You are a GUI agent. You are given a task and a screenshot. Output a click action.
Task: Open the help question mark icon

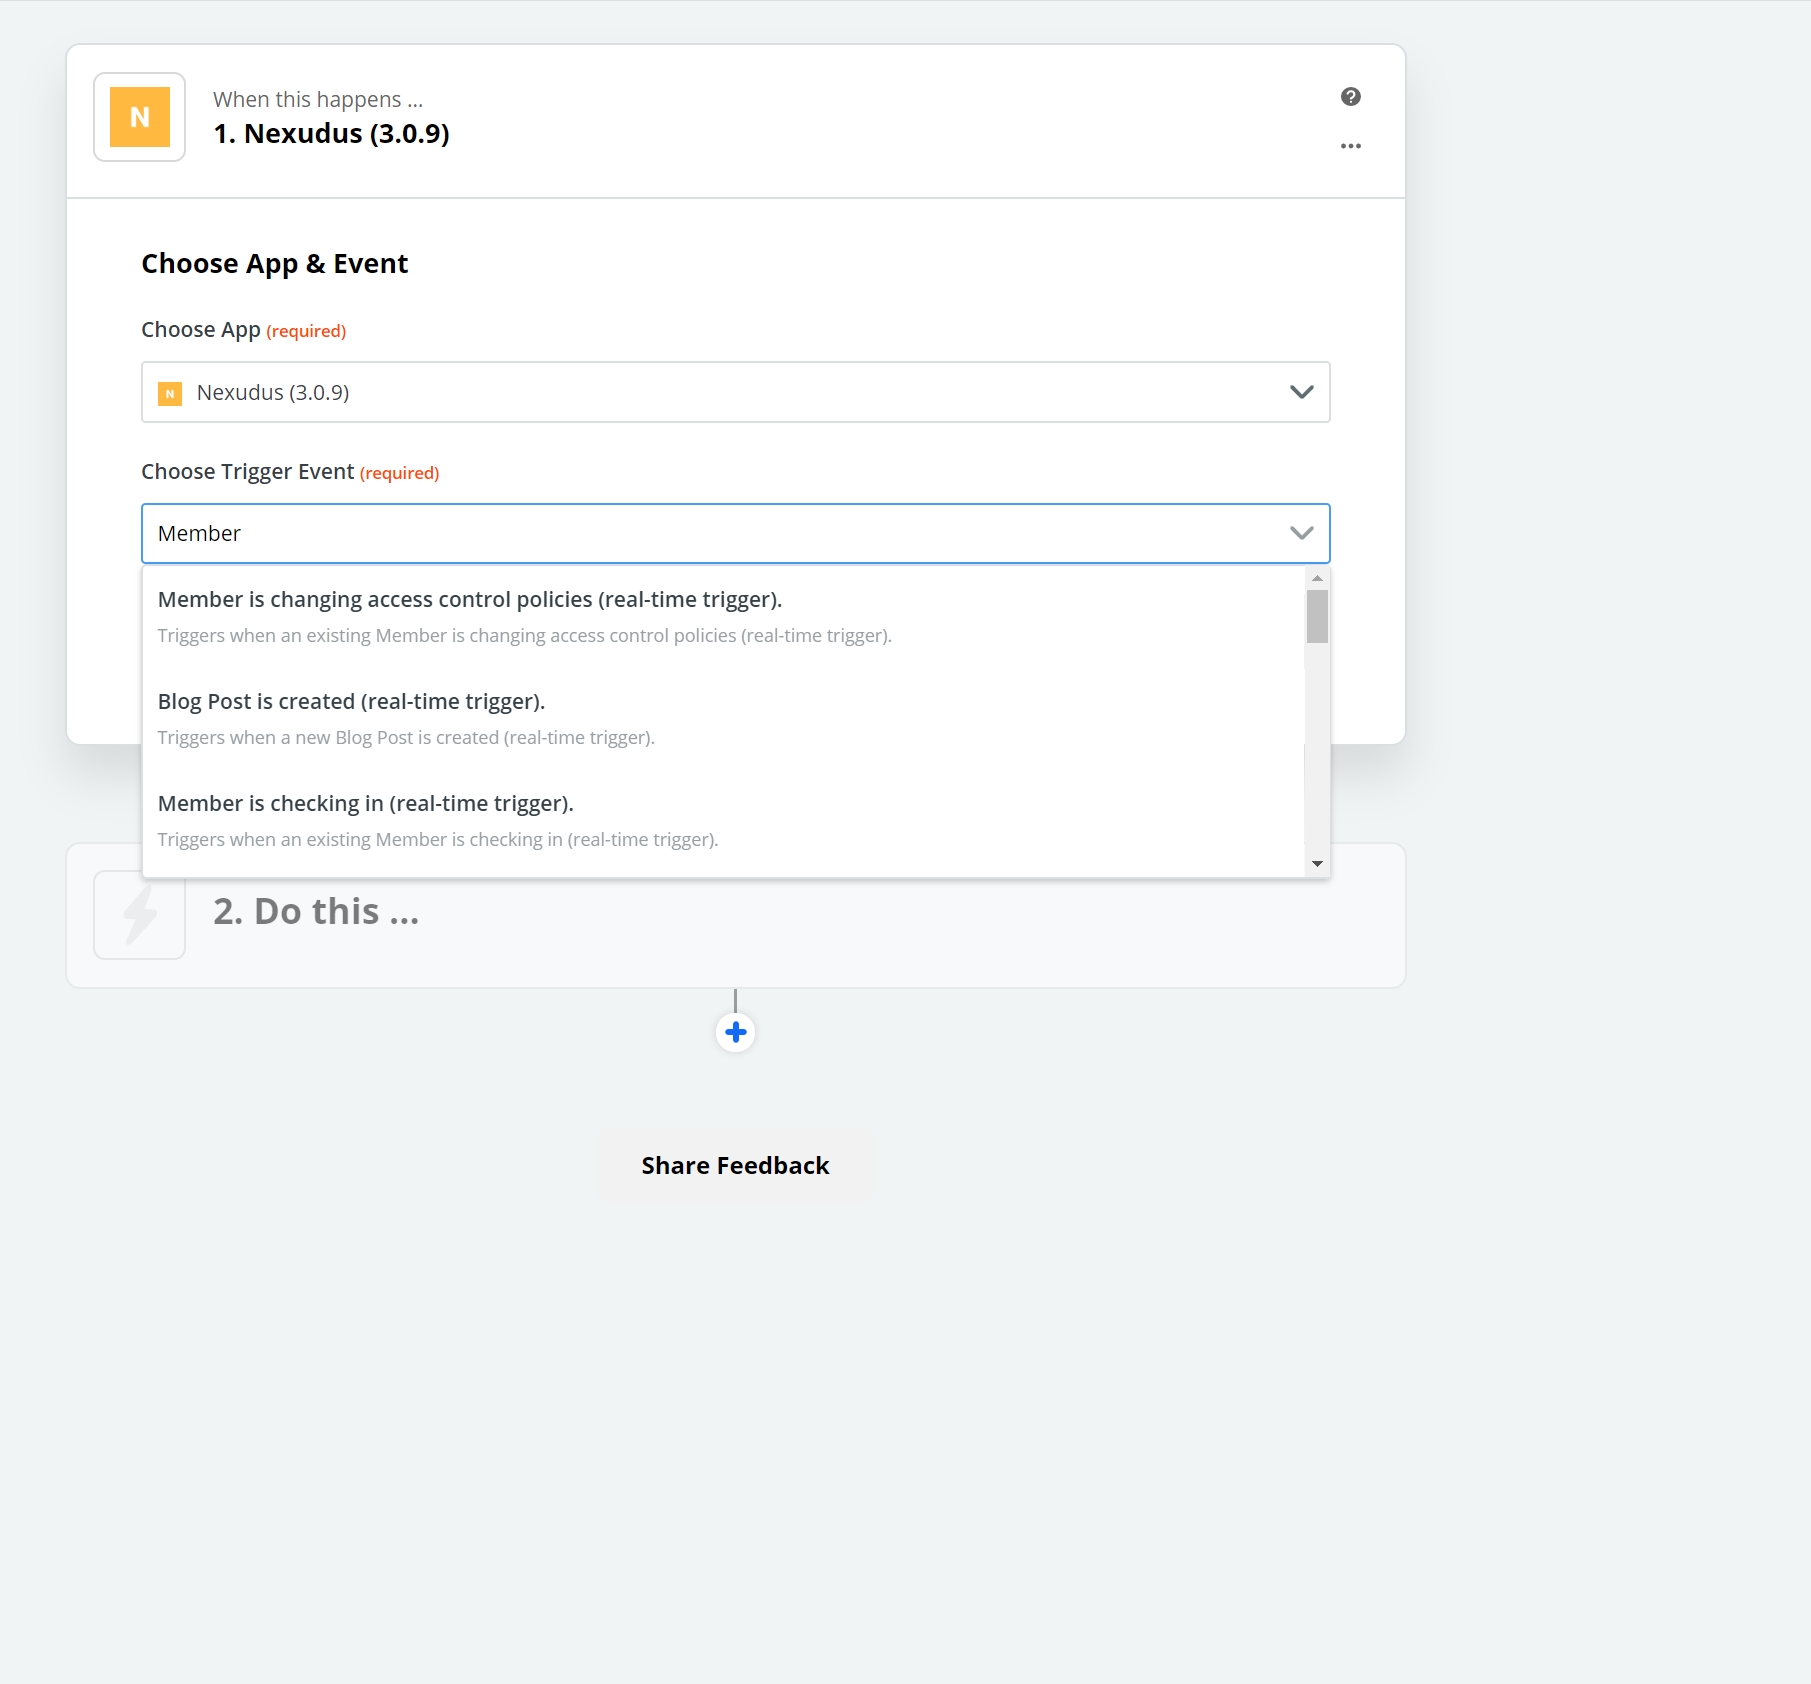tap(1350, 97)
